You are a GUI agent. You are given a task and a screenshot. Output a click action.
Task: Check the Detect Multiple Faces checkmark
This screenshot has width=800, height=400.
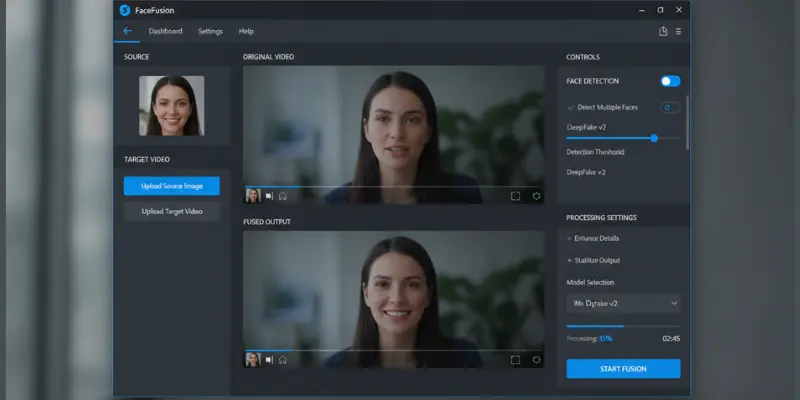570,108
